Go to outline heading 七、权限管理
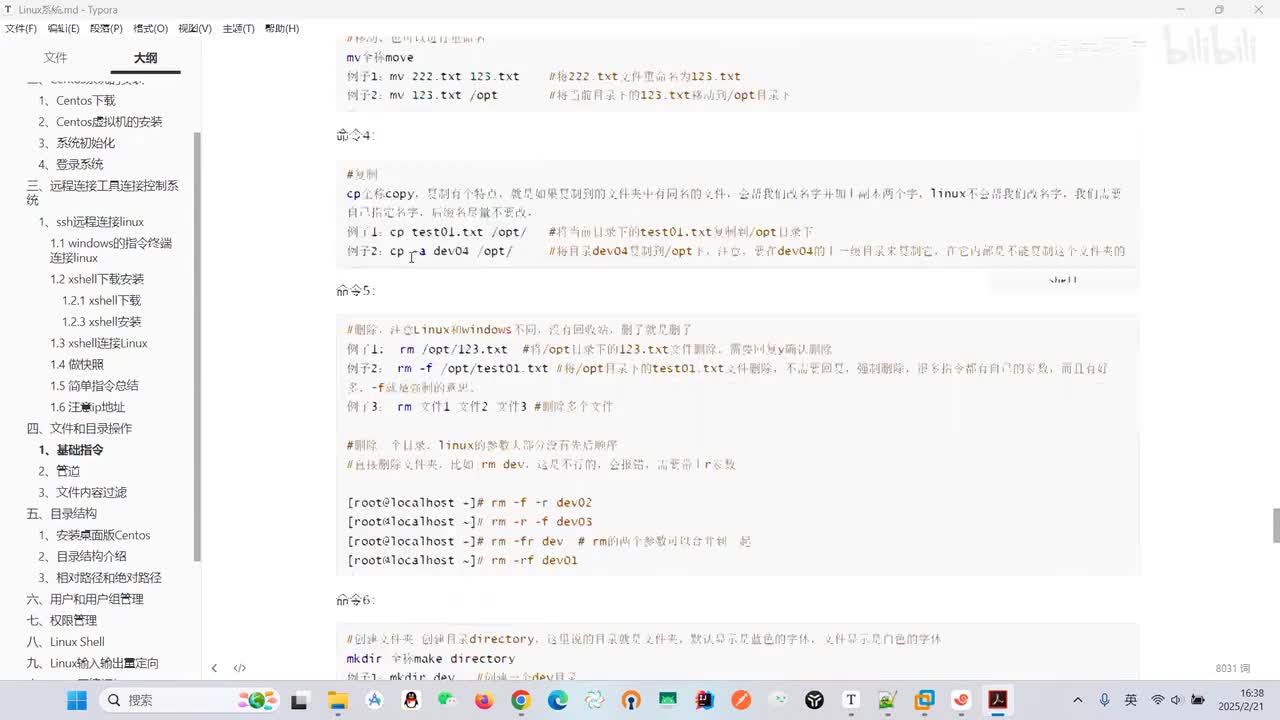1280x720 pixels. pyautogui.click(x=61, y=620)
